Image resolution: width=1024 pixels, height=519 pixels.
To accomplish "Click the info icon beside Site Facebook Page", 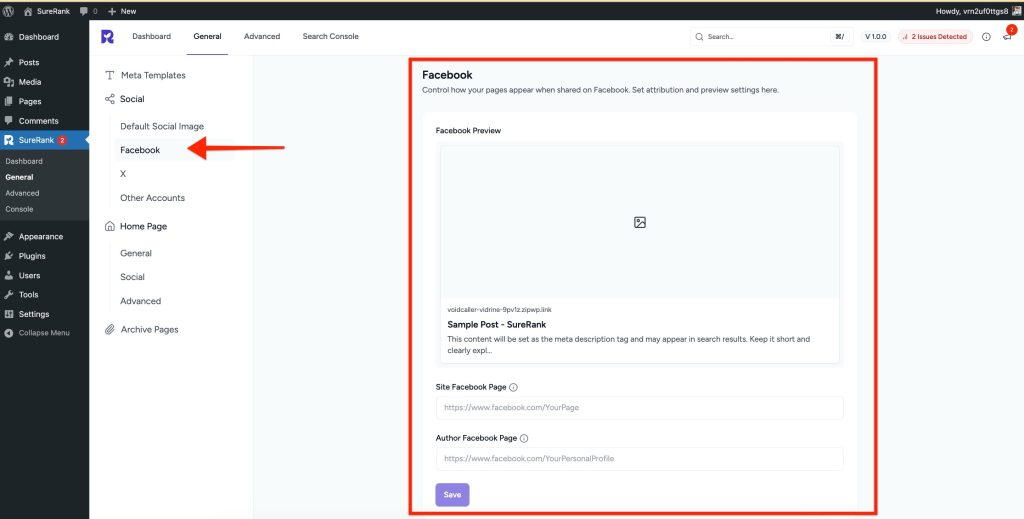I will [x=513, y=387].
